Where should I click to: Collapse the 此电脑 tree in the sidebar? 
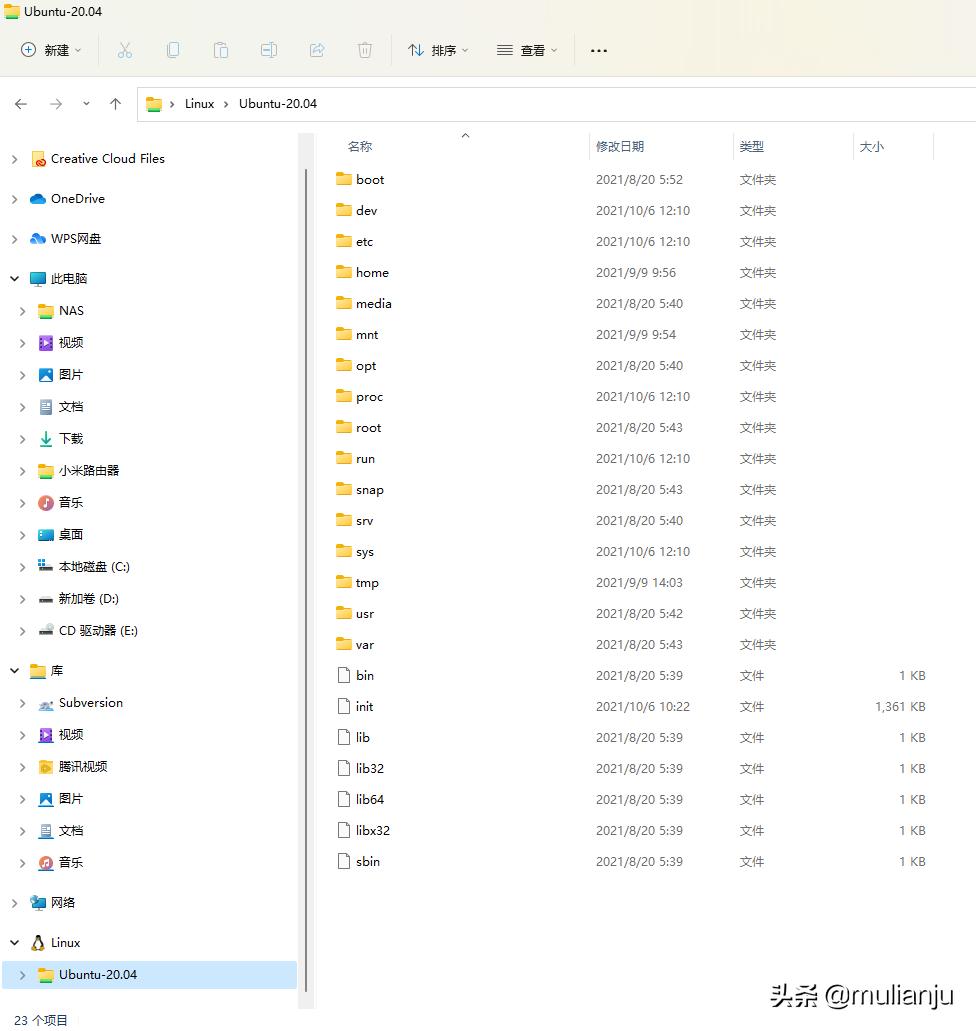click(14, 278)
